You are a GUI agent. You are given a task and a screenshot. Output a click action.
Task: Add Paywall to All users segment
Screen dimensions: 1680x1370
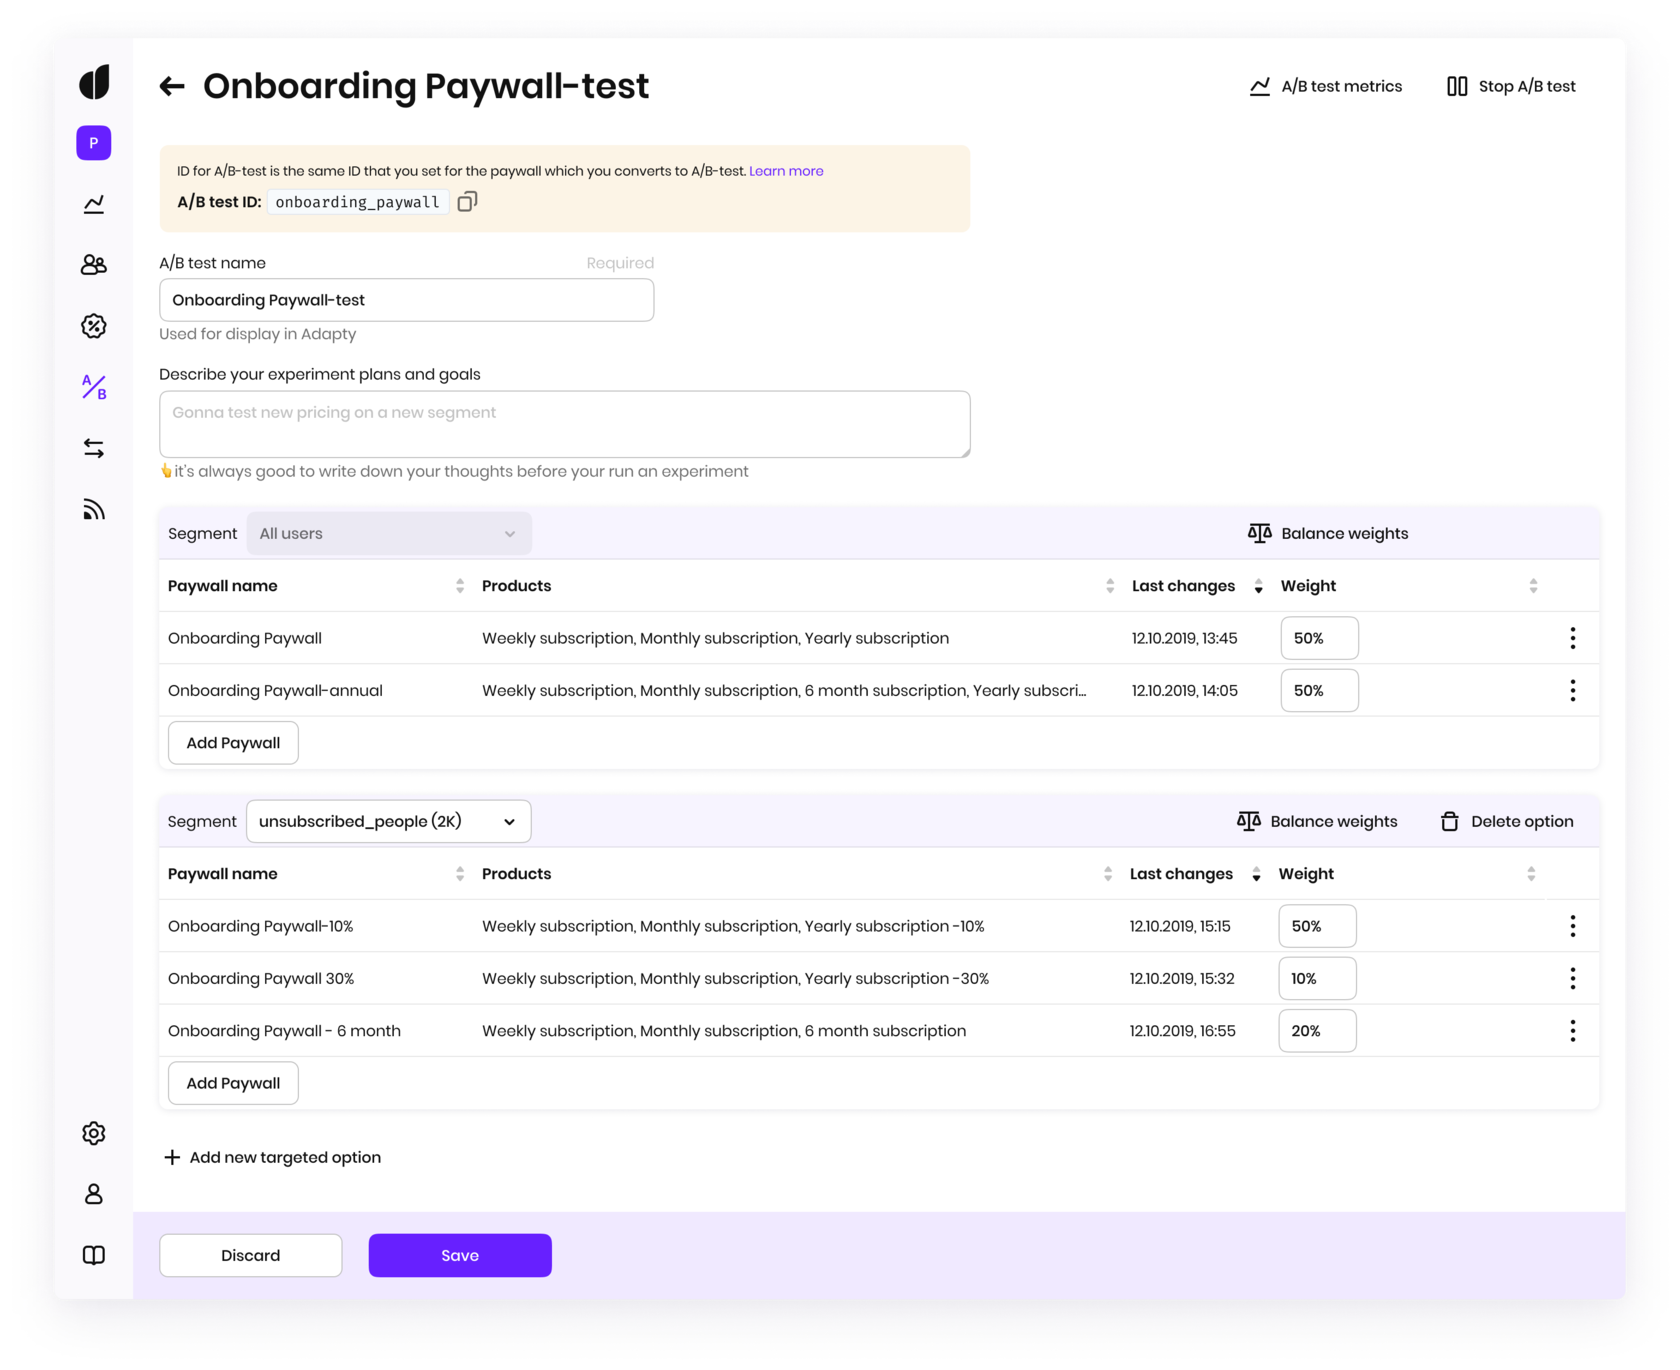click(x=233, y=743)
